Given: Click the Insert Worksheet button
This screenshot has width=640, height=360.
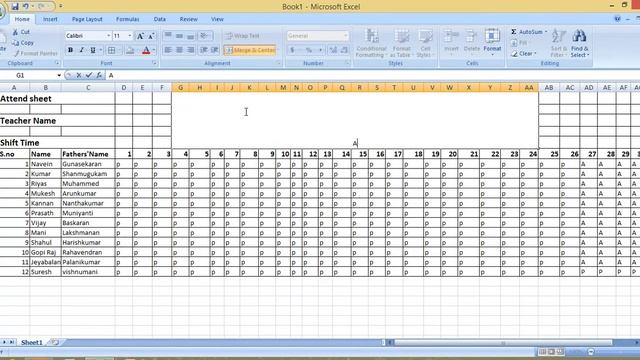Looking at the screenshot, I should click(x=55, y=342).
